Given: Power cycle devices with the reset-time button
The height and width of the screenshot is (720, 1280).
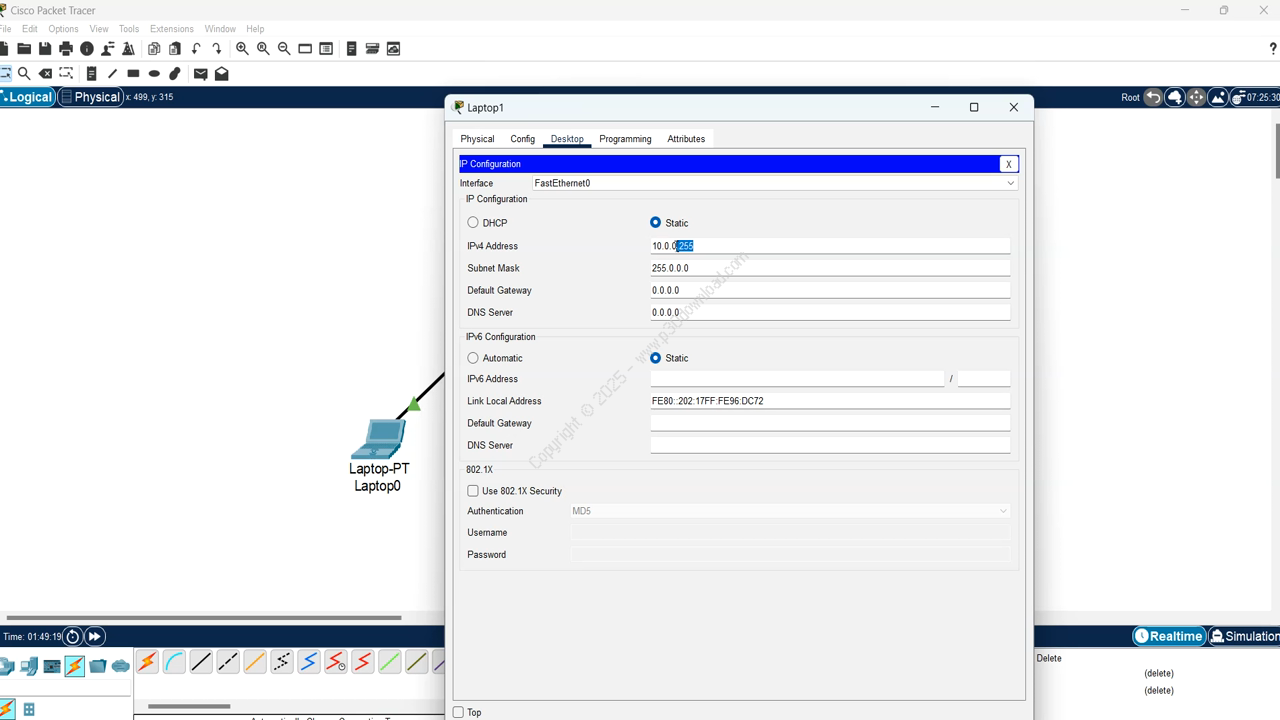Looking at the screenshot, I should pos(72,636).
